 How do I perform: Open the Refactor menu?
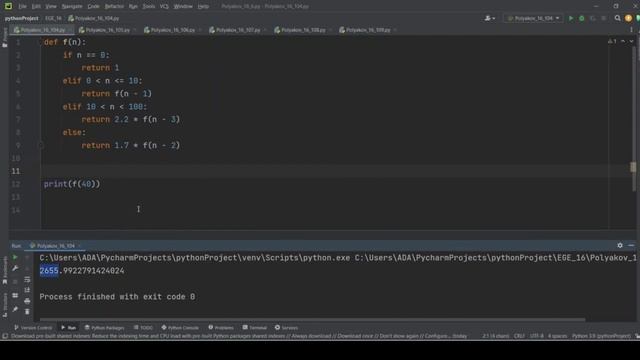click(x=114, y=7)
